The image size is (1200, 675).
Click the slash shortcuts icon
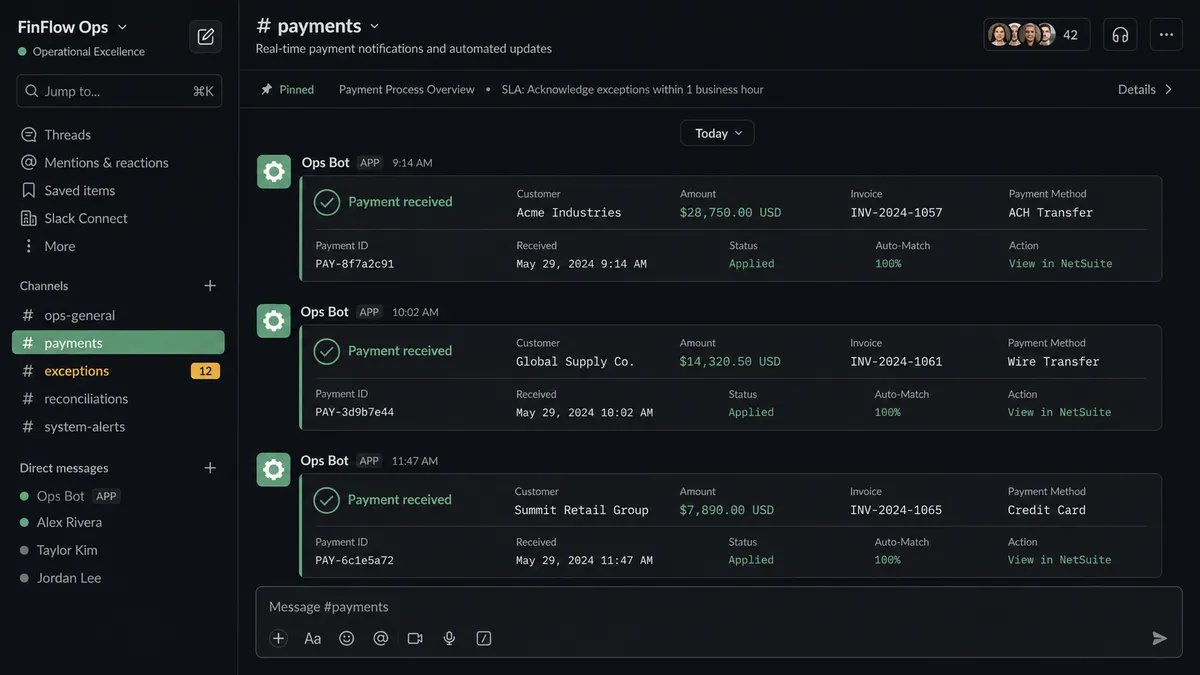tap(484, 638)
